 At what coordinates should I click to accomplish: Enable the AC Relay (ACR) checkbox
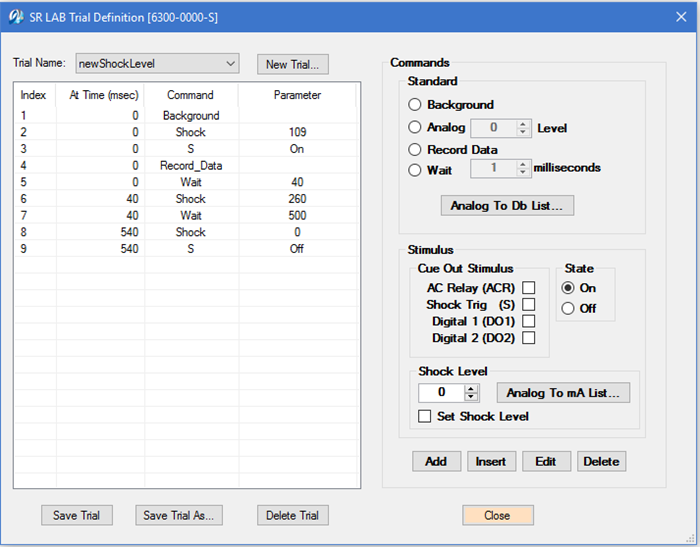[529, 288]
